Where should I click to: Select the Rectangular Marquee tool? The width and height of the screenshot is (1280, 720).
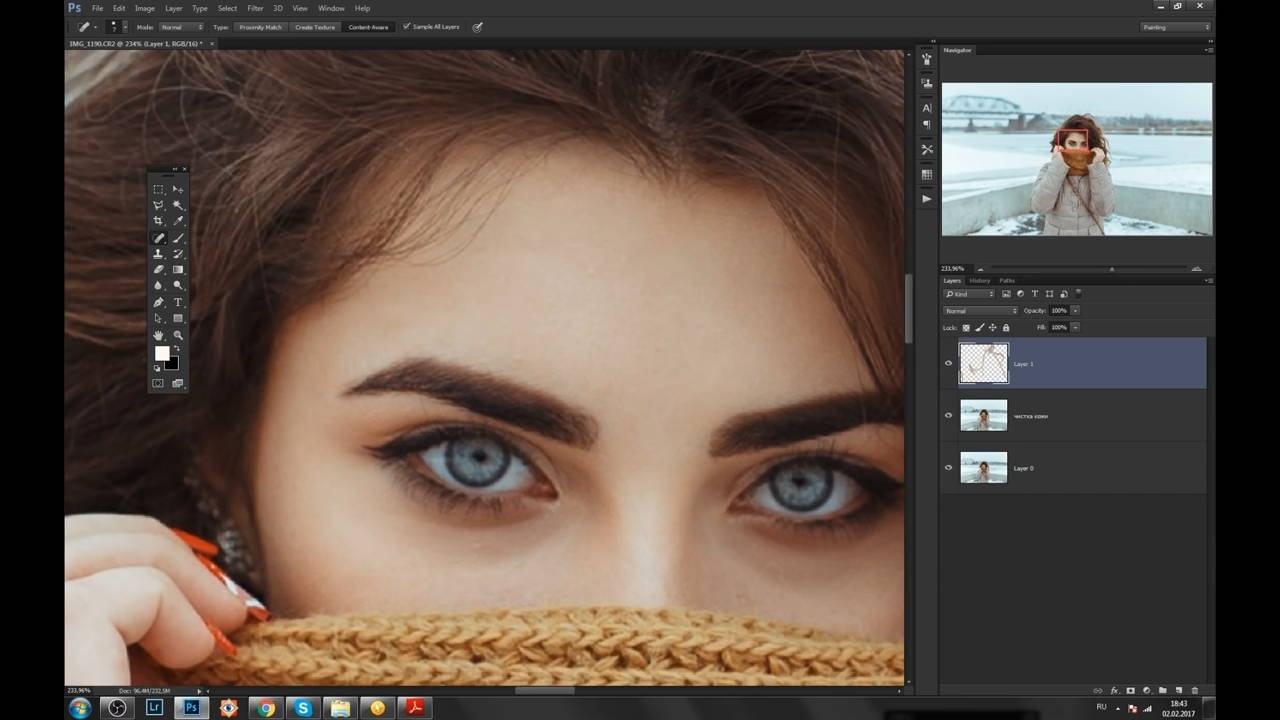pyautogui.click(x=158, y=189)
